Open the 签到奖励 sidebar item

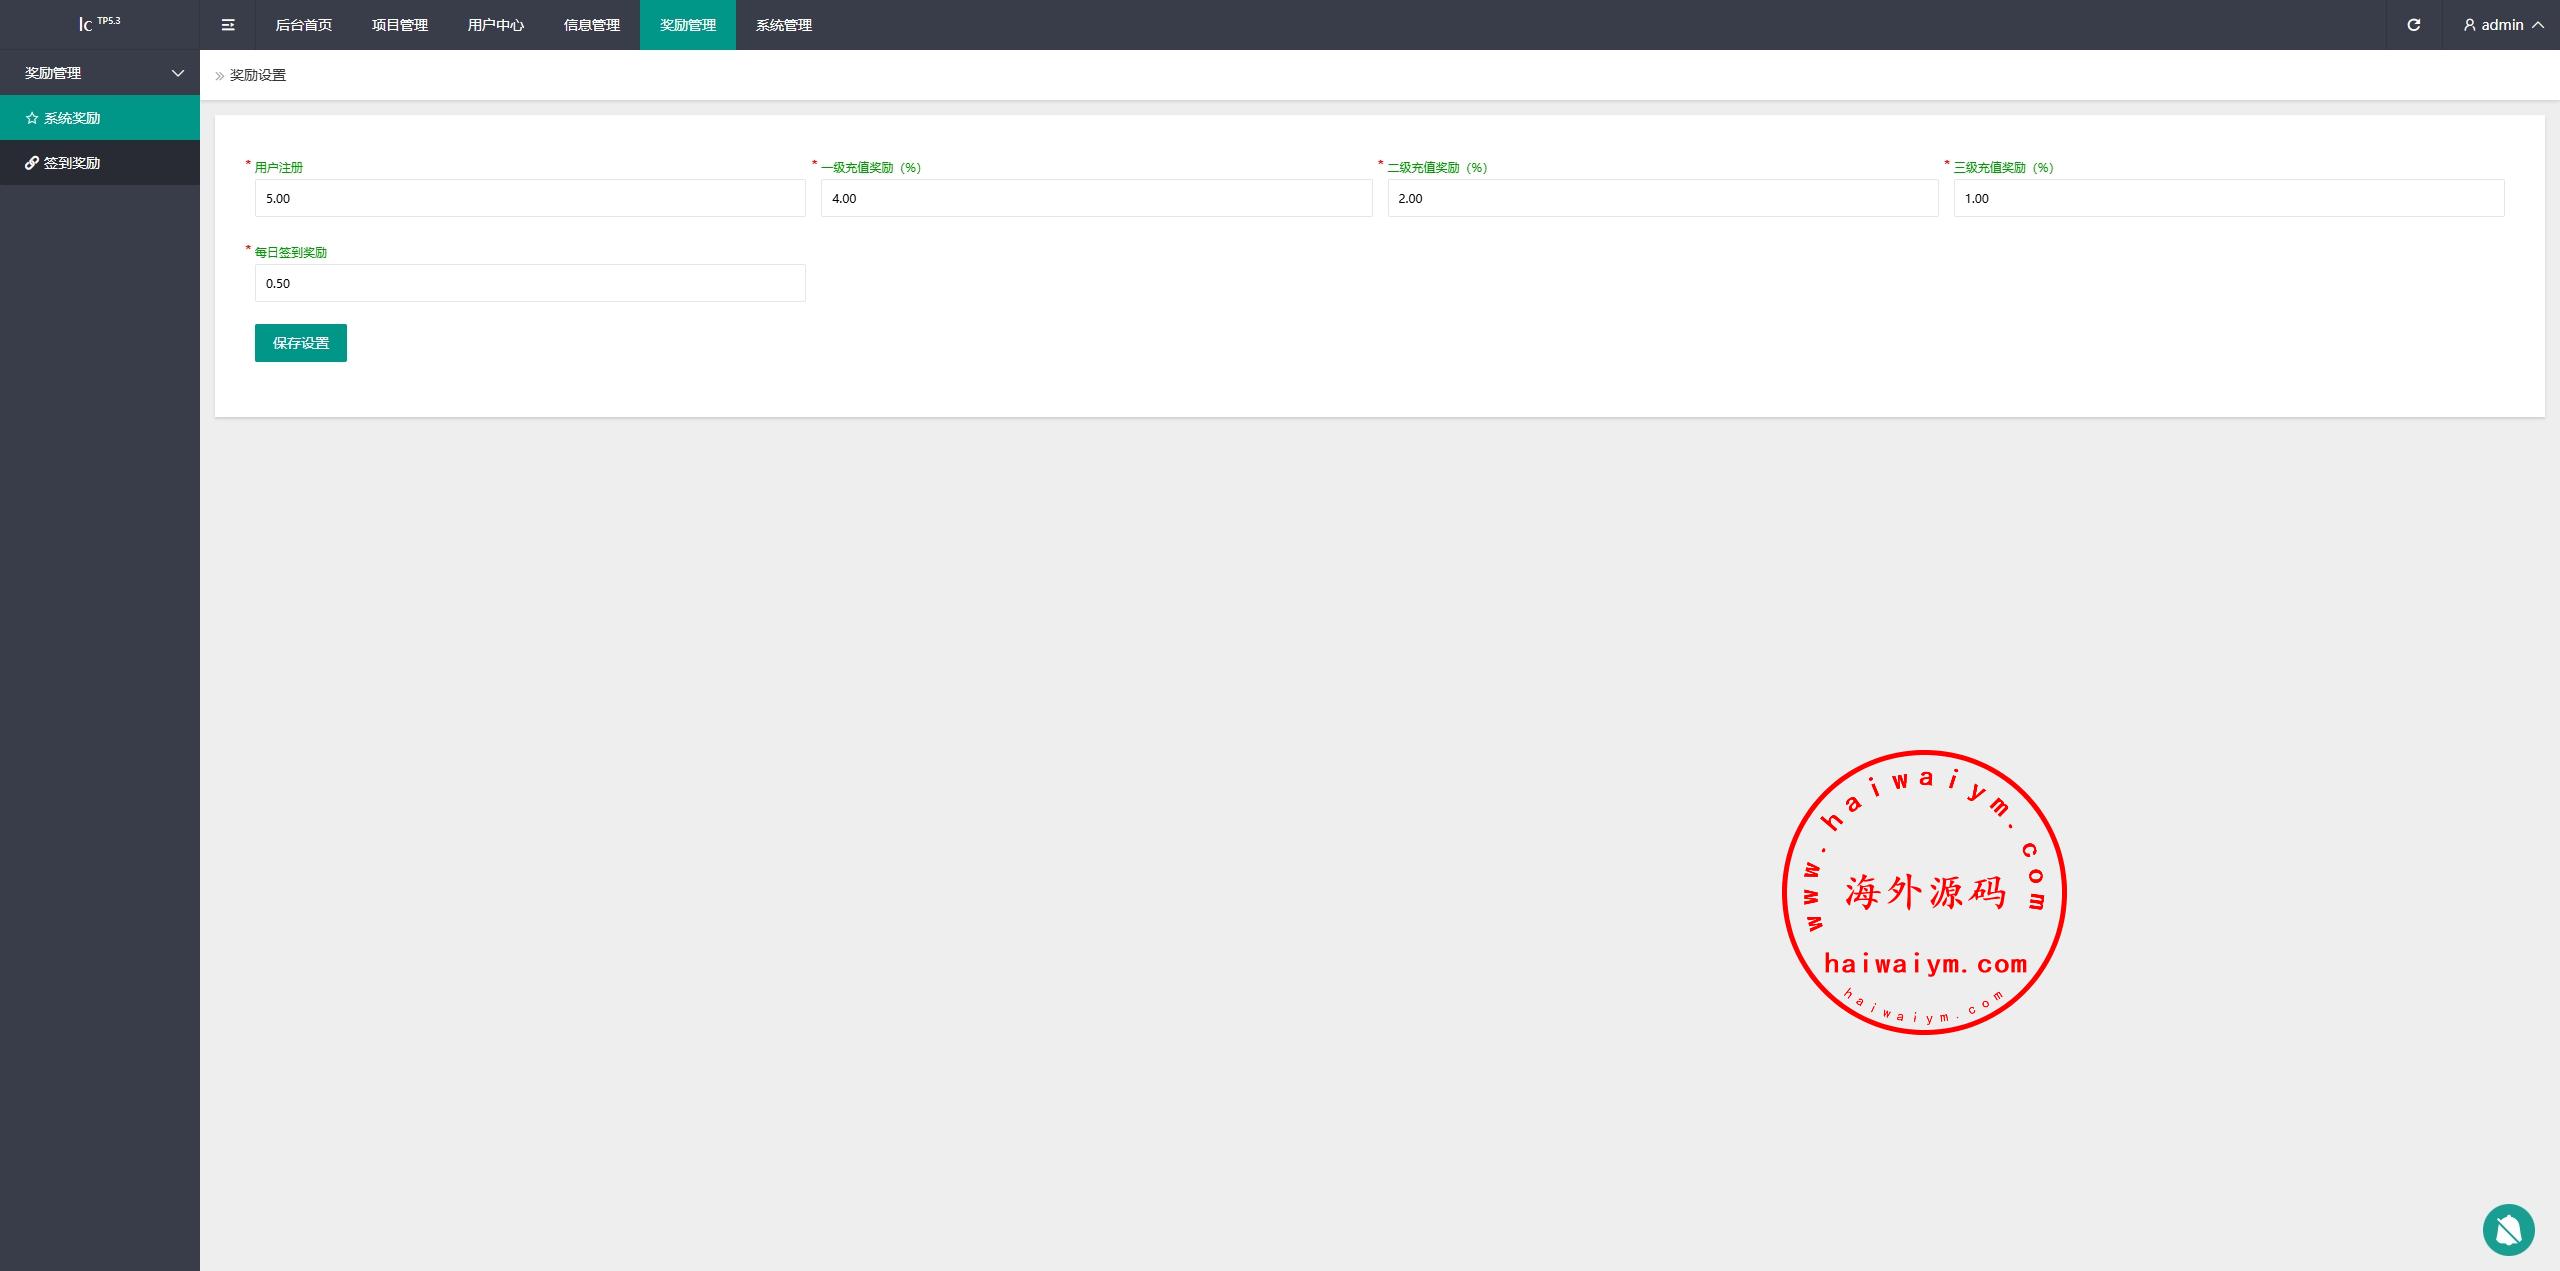pos(72,163)
